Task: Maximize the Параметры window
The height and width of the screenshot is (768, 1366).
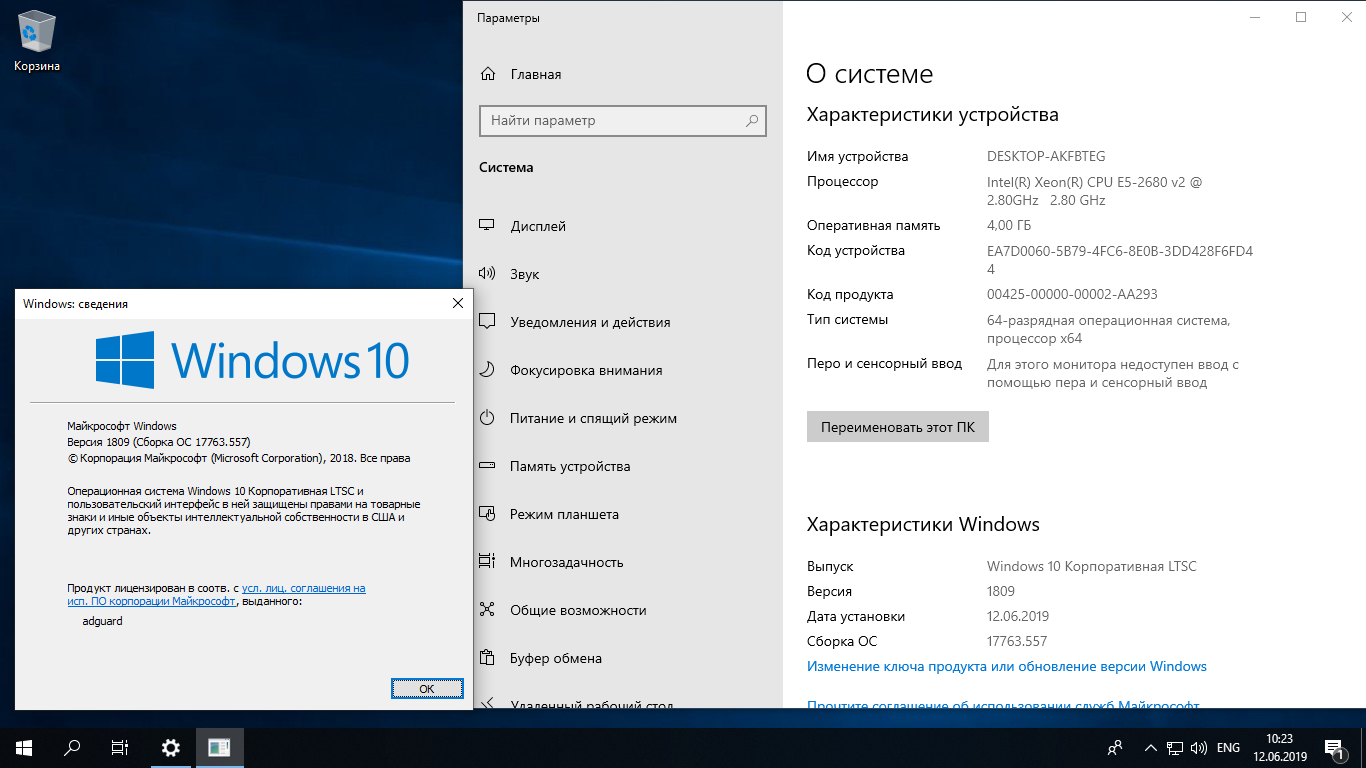Action: 1301,17
